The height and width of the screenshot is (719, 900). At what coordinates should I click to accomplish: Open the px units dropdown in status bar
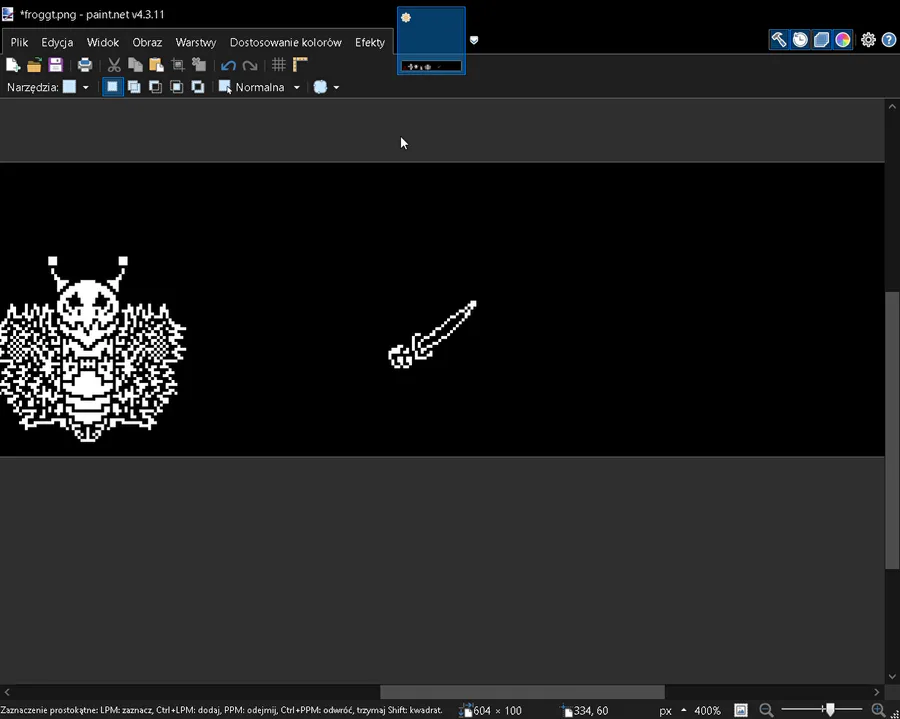(x=672, y=711)
